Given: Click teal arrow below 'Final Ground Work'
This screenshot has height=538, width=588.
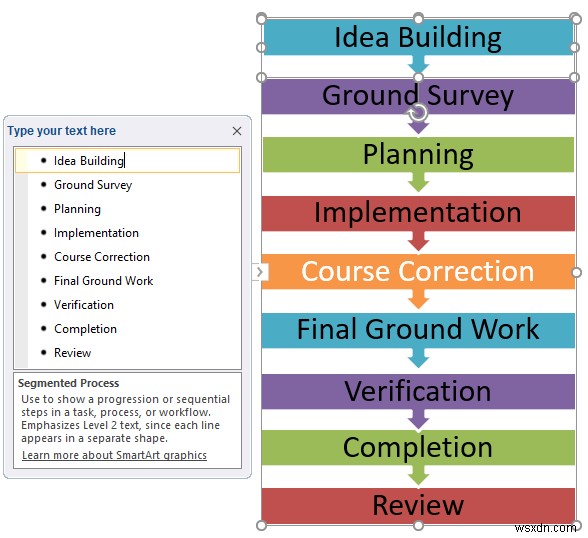Looking at the screenshot, I should coord(418,358).
